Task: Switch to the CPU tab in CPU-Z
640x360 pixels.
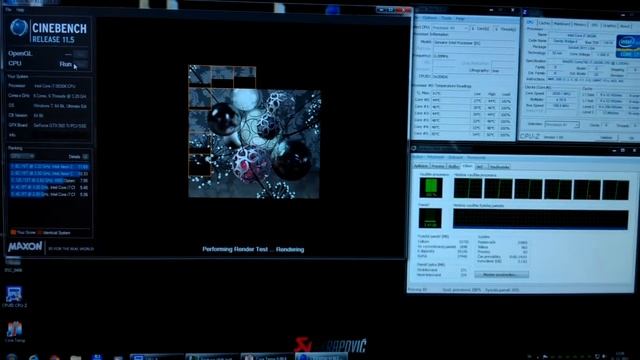Action: [530, 22]
